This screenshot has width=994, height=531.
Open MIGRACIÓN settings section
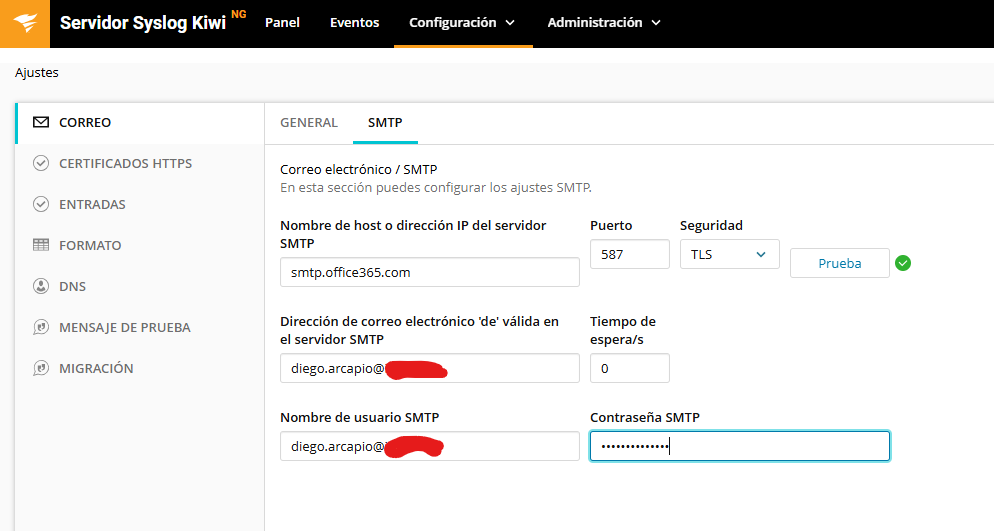click(x=140, y=368)
